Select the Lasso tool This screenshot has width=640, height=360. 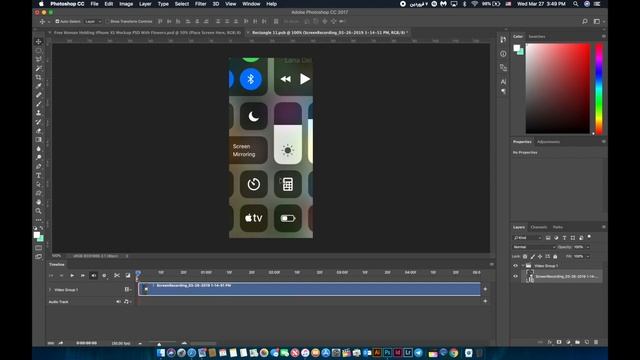(x=38, y=59)
